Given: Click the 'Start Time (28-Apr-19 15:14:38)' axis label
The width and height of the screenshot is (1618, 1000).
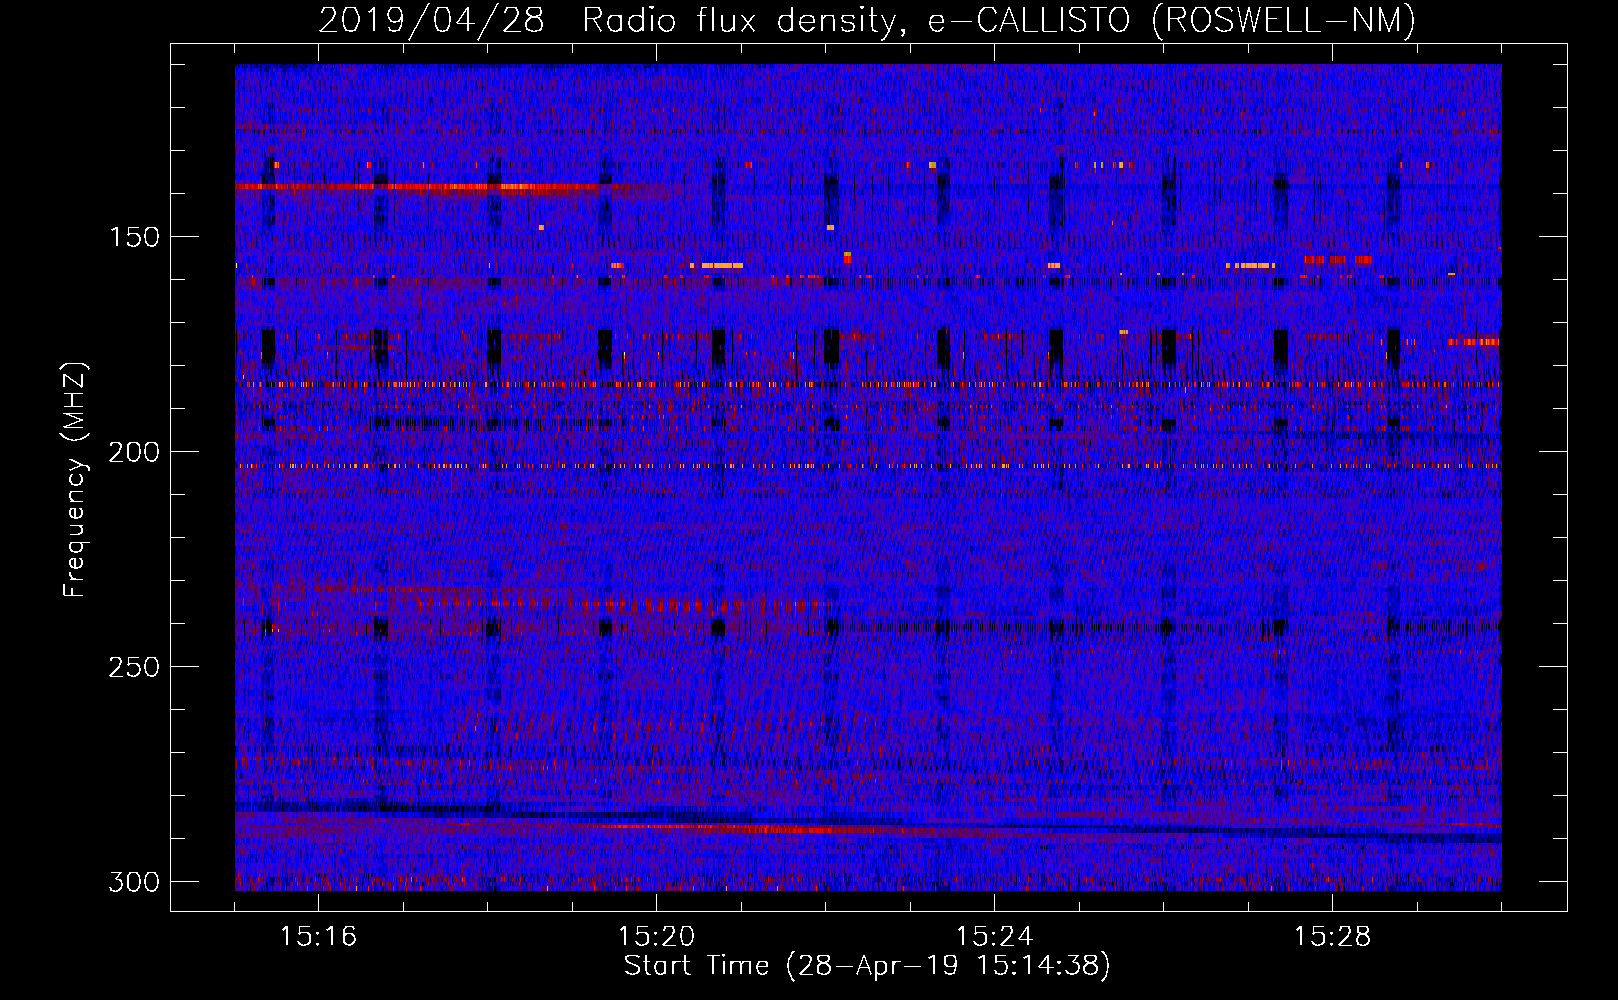Looking at the screenshot, I should (x=867, y=966).
